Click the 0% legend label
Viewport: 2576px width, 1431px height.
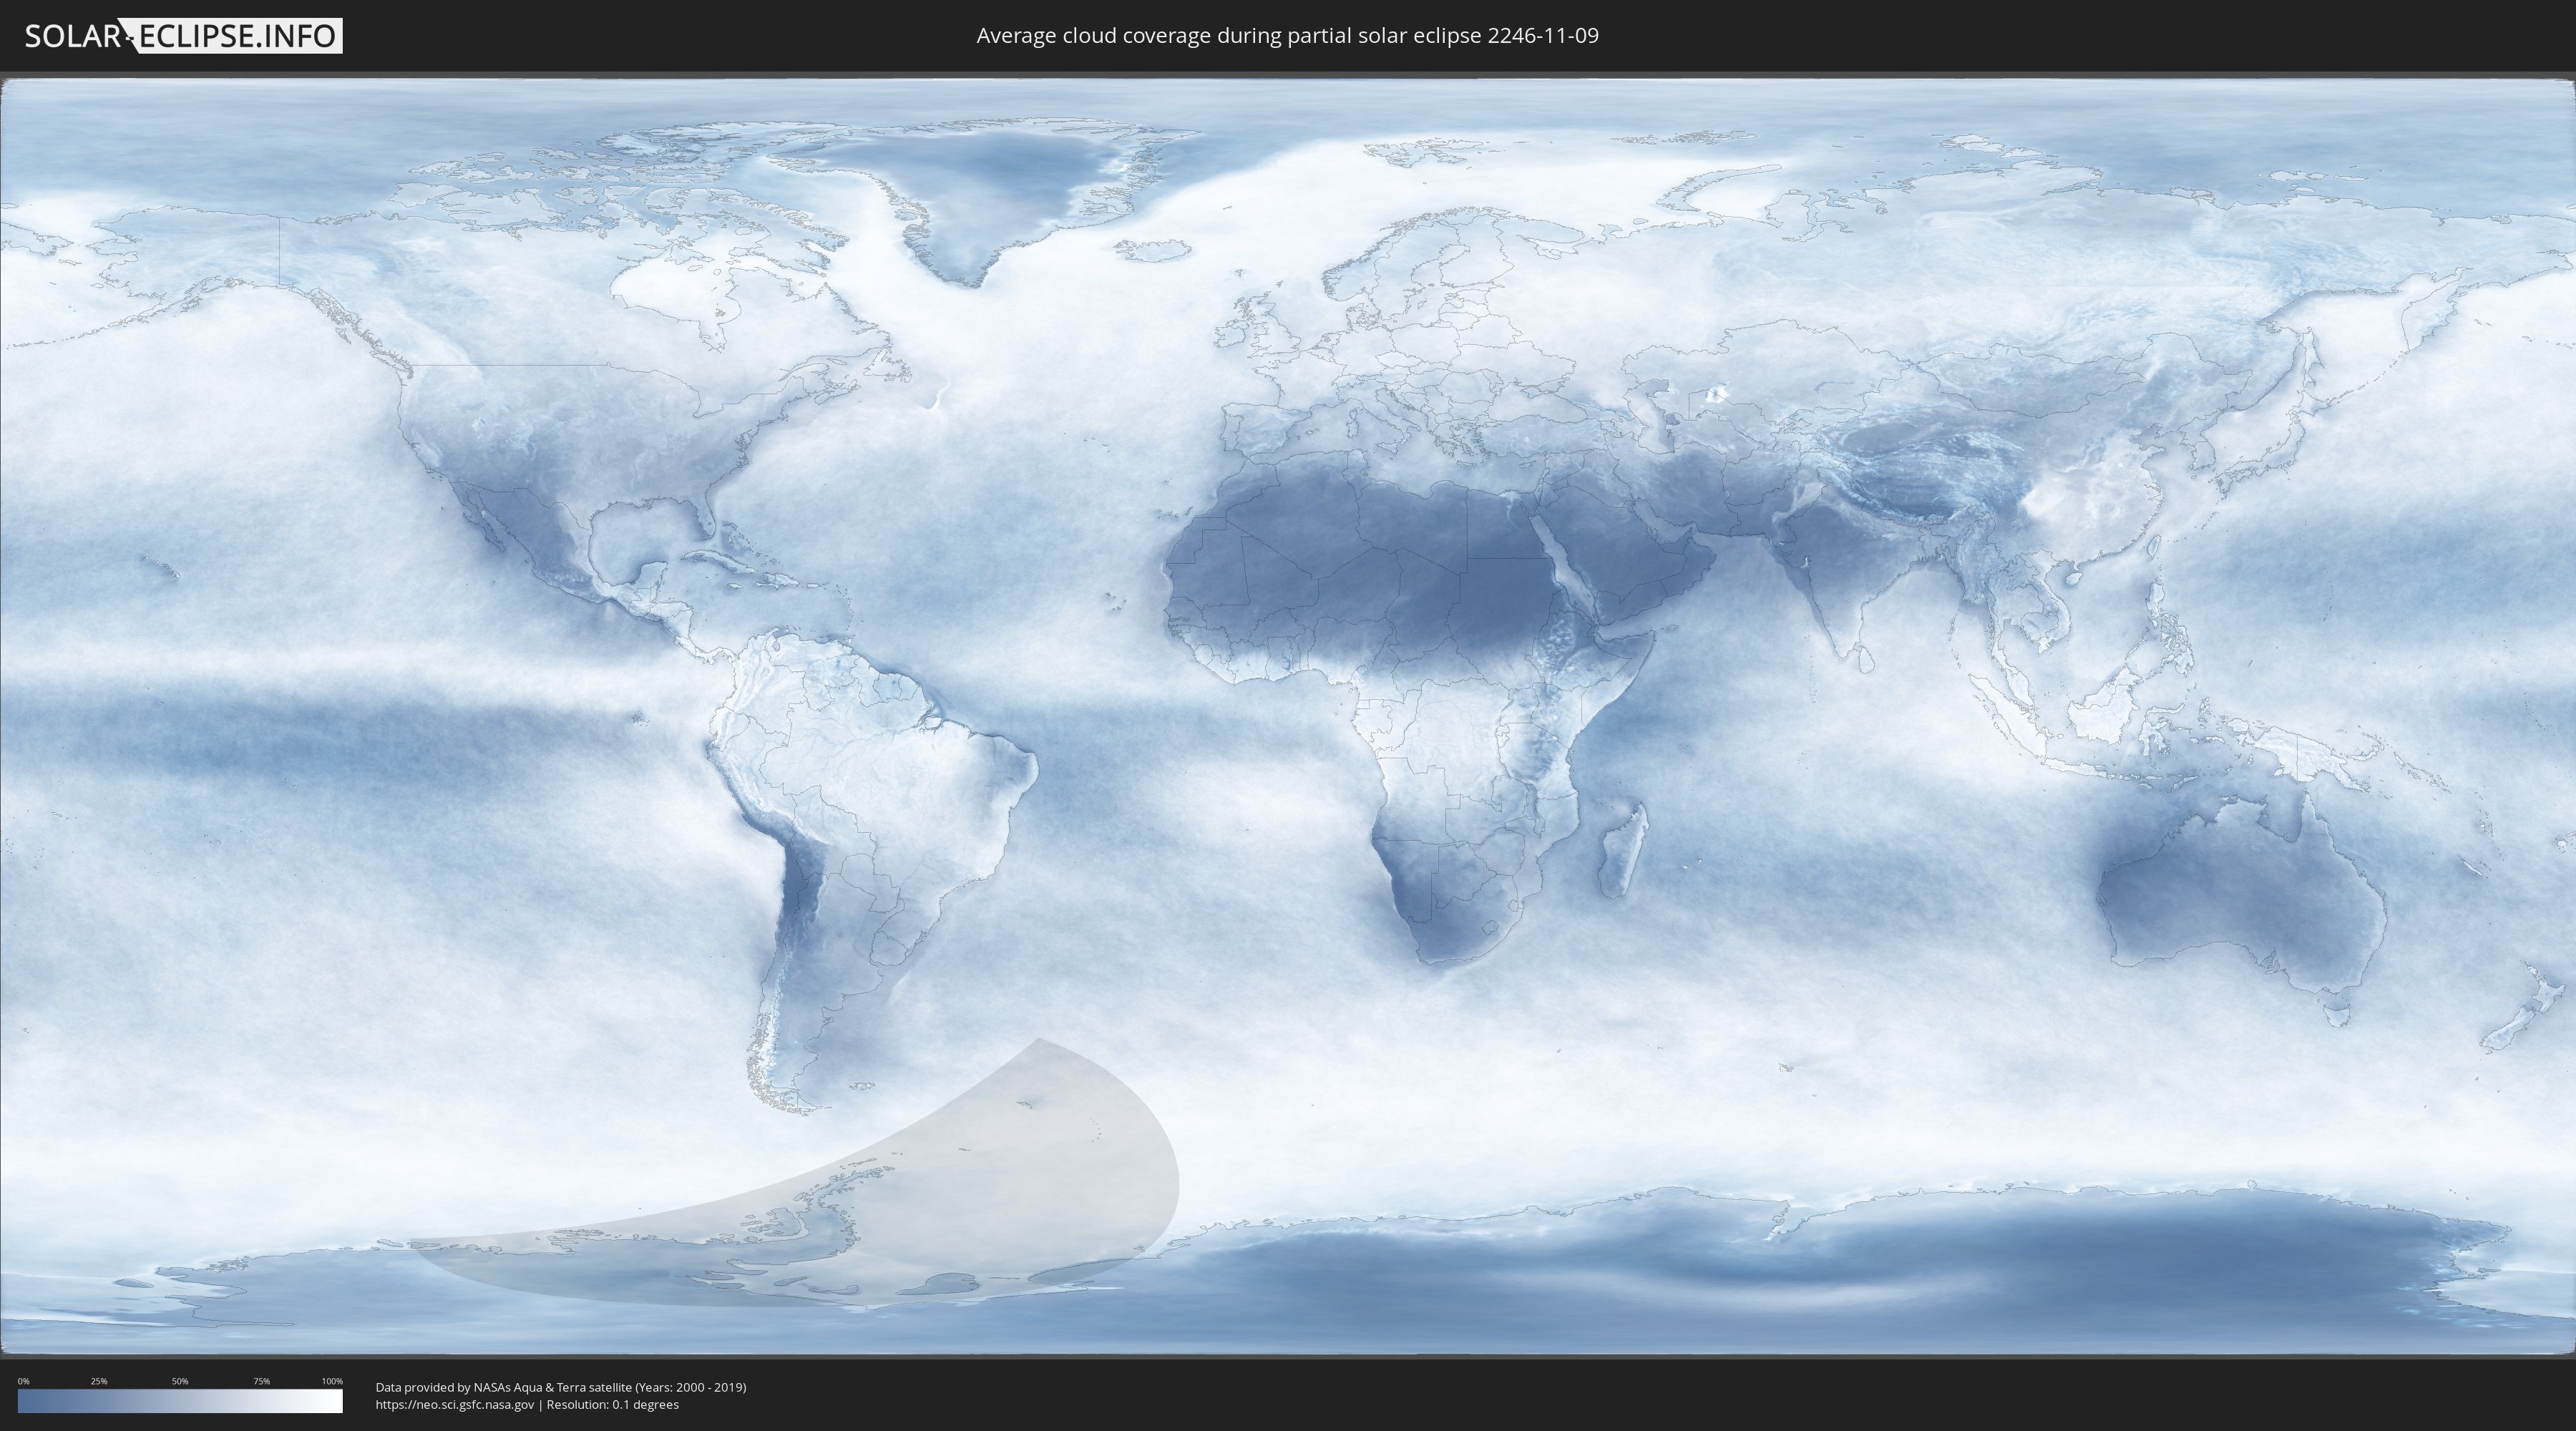pyautogui.click(x=24, y=1381)
